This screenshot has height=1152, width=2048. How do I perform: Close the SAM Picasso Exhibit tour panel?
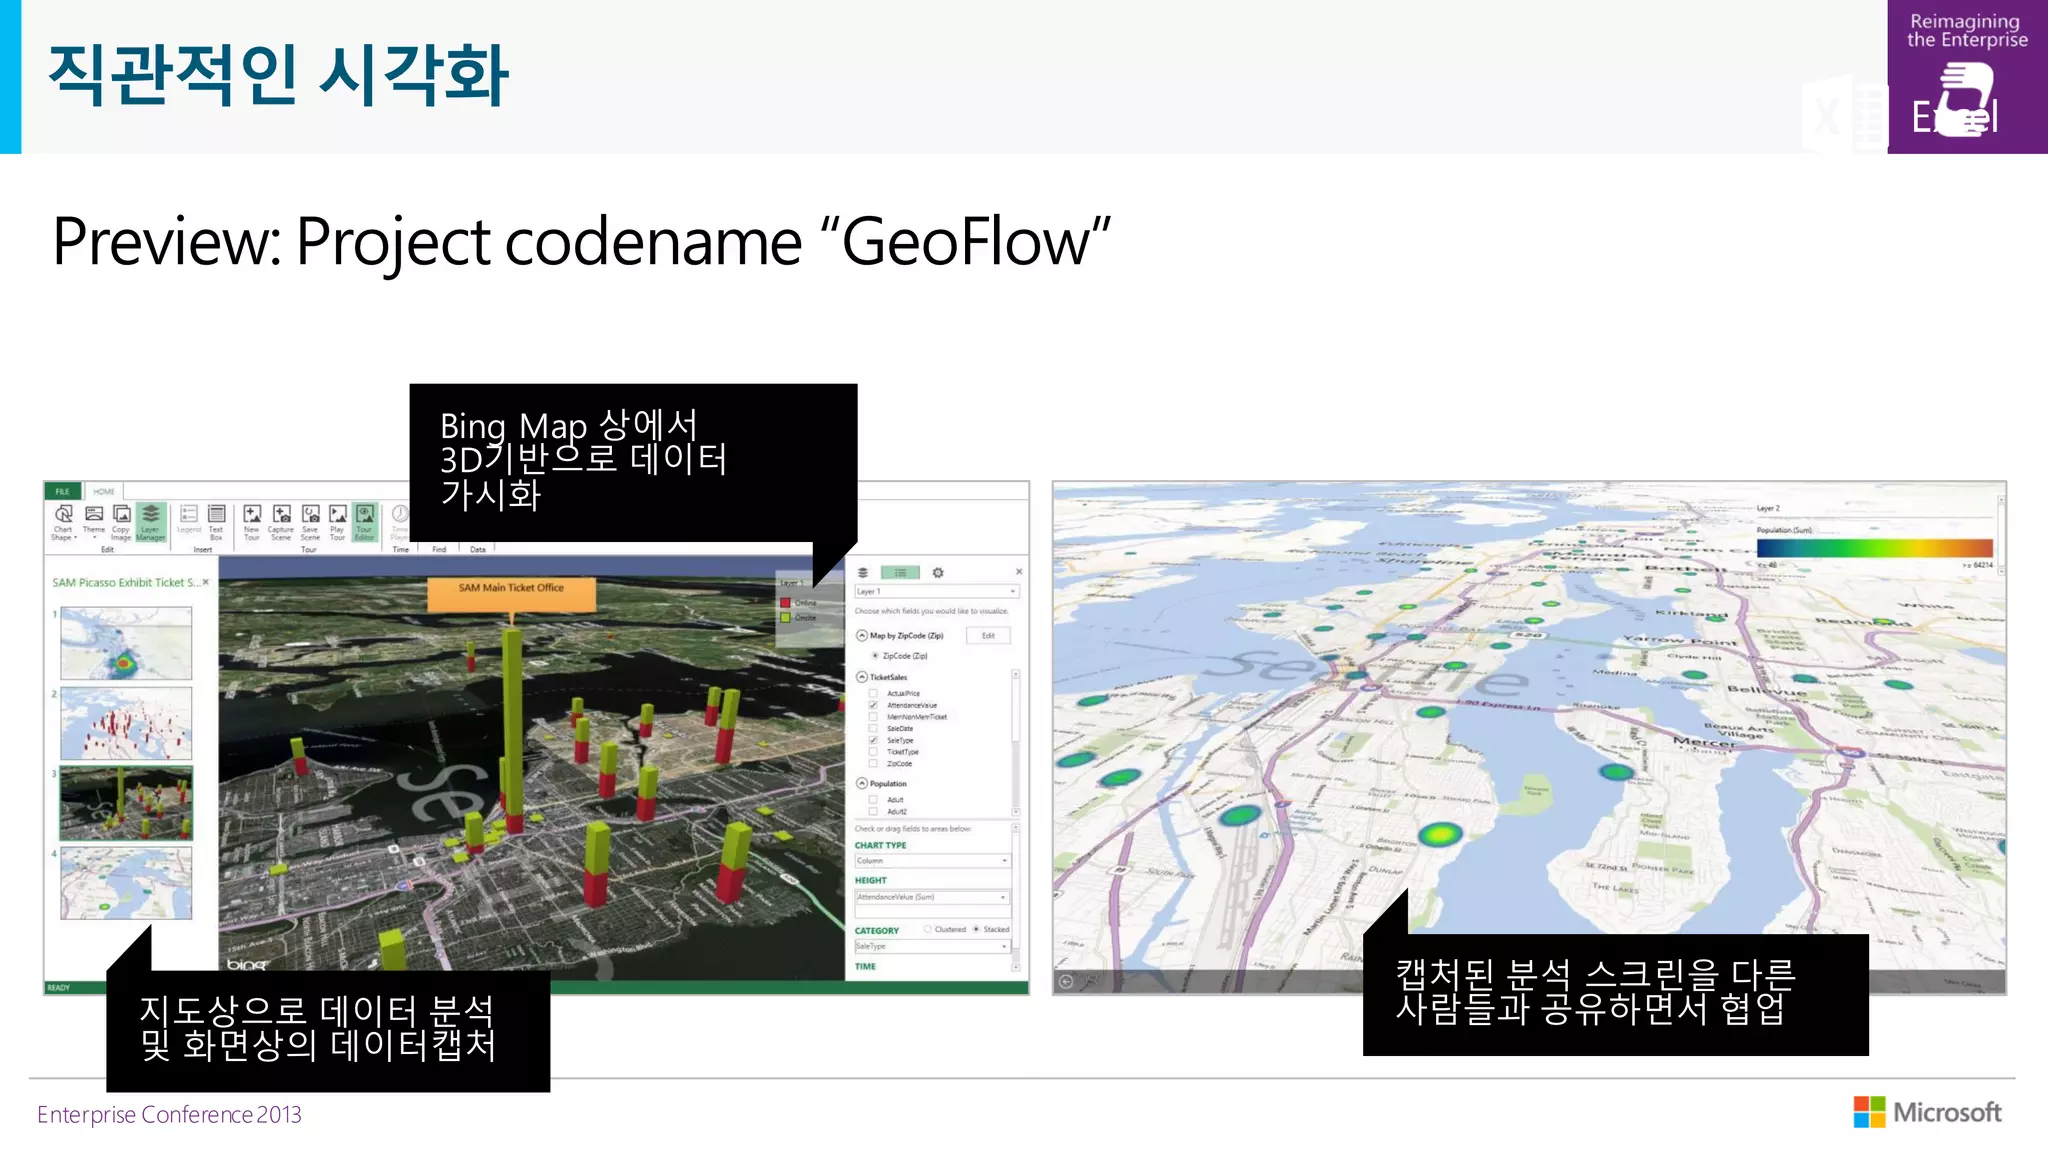click(206, 582)
